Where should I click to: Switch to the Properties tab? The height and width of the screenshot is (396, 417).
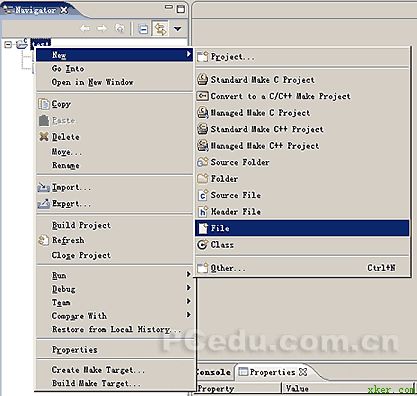pyautogui.click(x=272, y=372)
